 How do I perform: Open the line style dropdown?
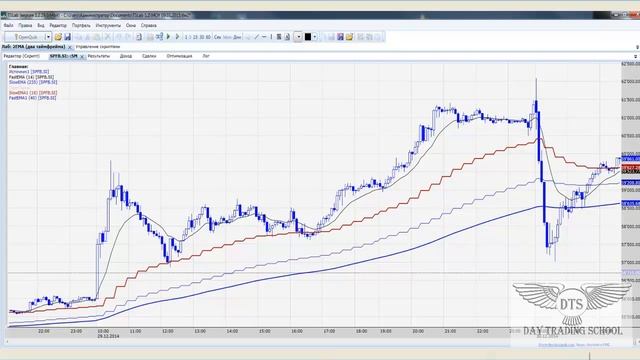298,37
